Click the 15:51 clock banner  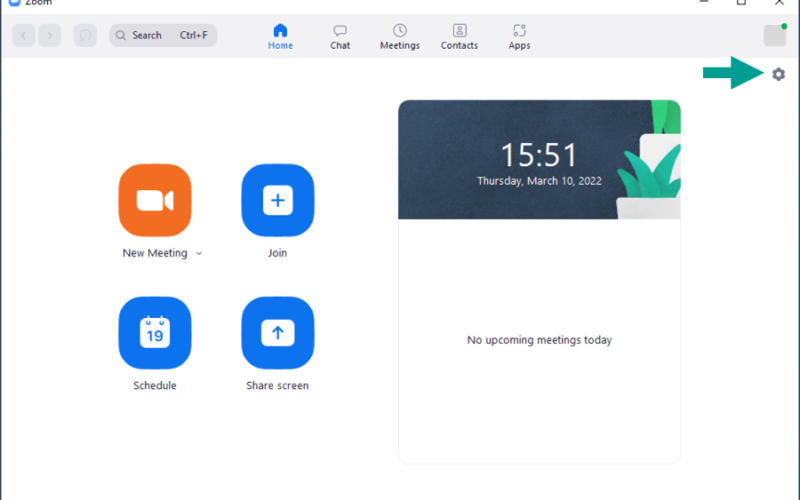[x=539, y=160]
